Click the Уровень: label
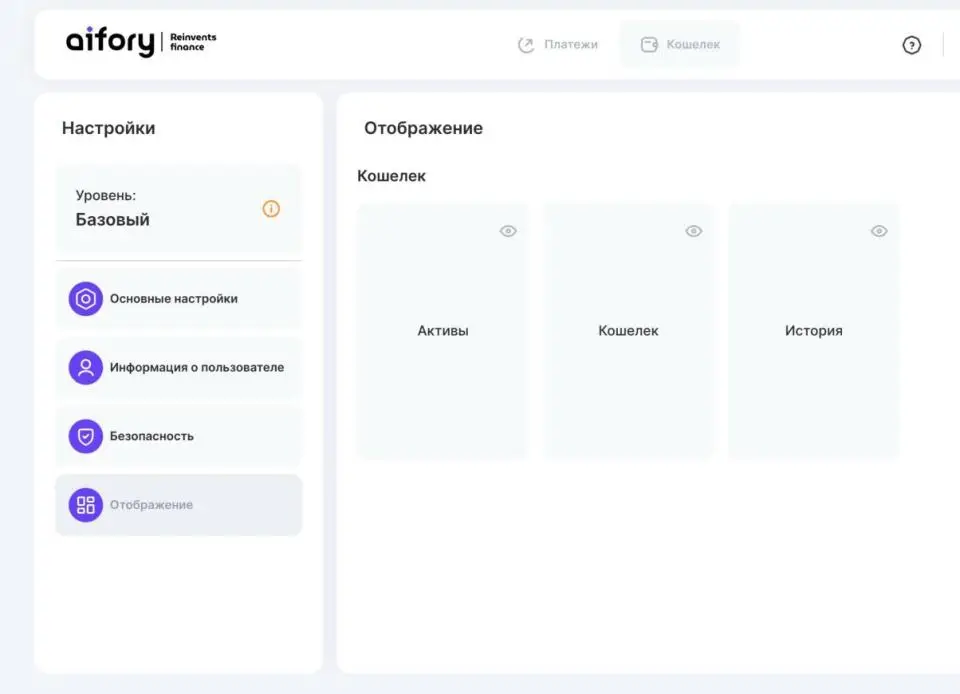The width and height of the screenshot is (960, 694). point(106,195)
